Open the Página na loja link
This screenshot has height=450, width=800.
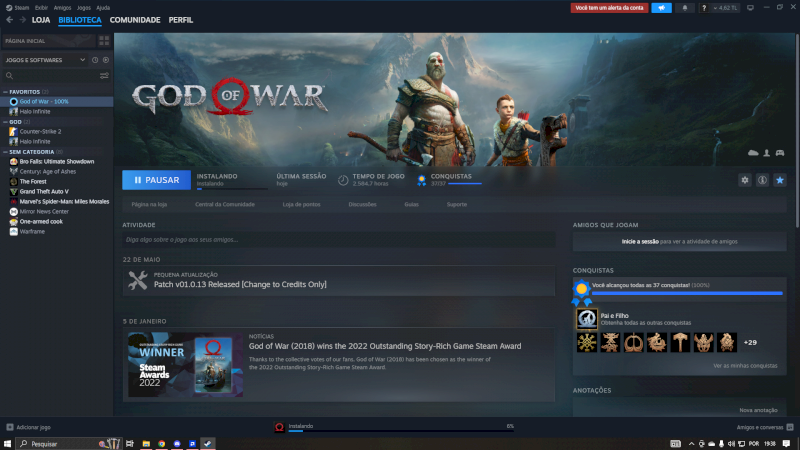click(x=149, y=205)
